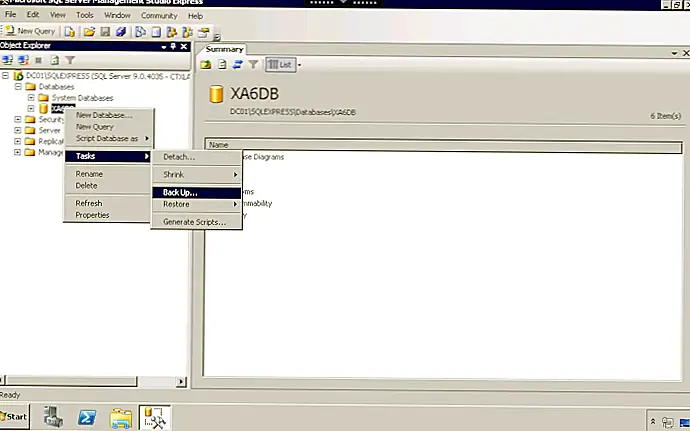The image size is (690, 431).
Task: Select the System Databases tree item
Action: [x=82, y=98]
